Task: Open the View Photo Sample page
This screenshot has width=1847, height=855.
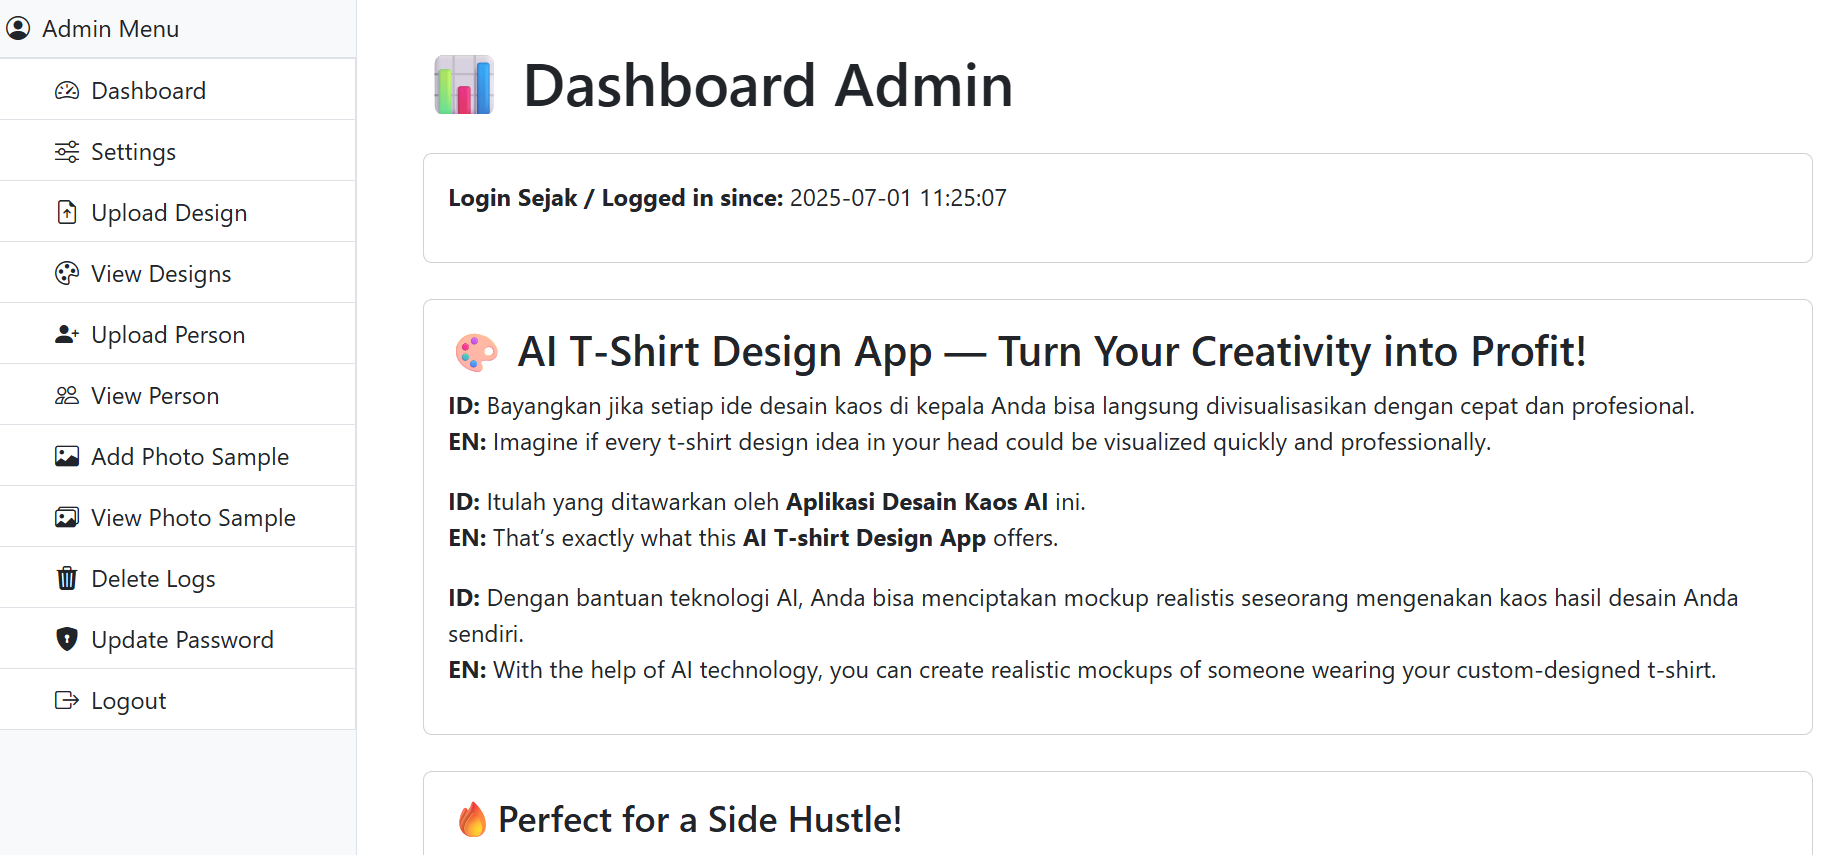Action: pos(193,518)
